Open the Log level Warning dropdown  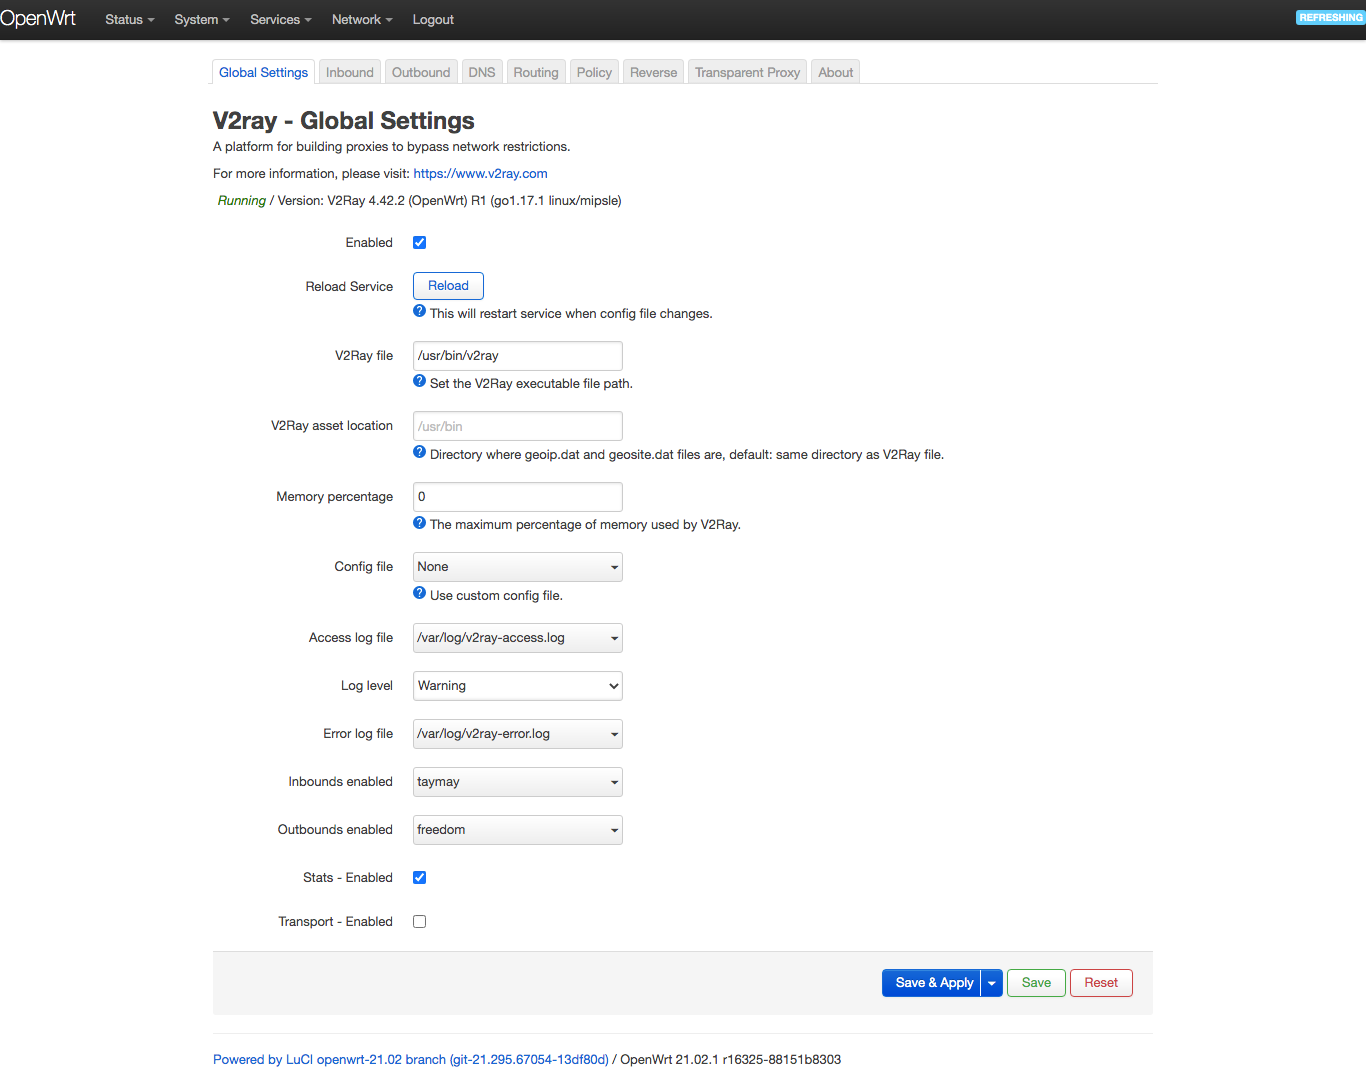click(518, 686)
